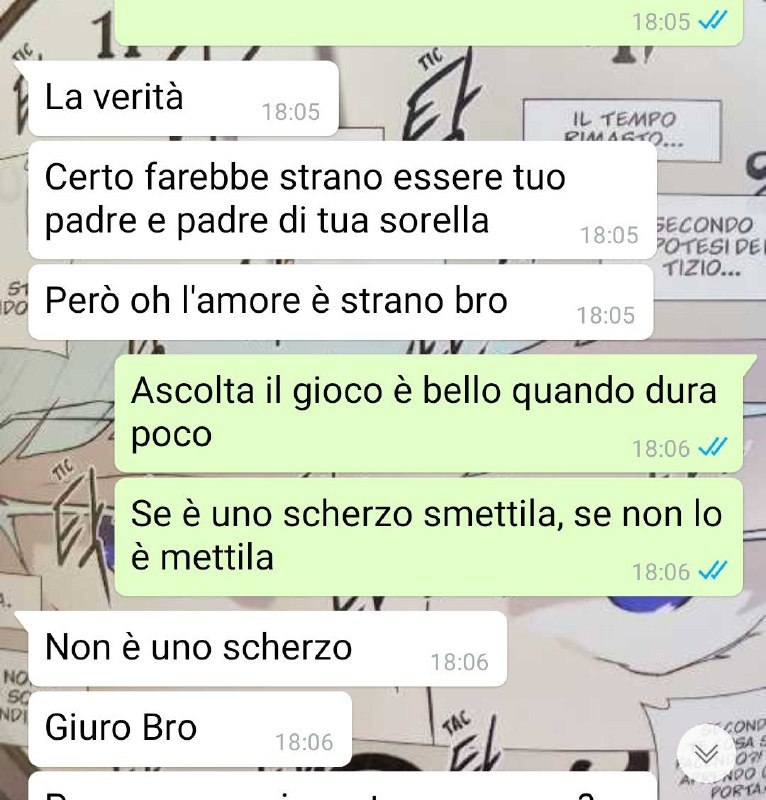766x800 pixels.
Task: Tap the 'Però oh l'amore è strano bro' message
Action: [x=340, y=302]
